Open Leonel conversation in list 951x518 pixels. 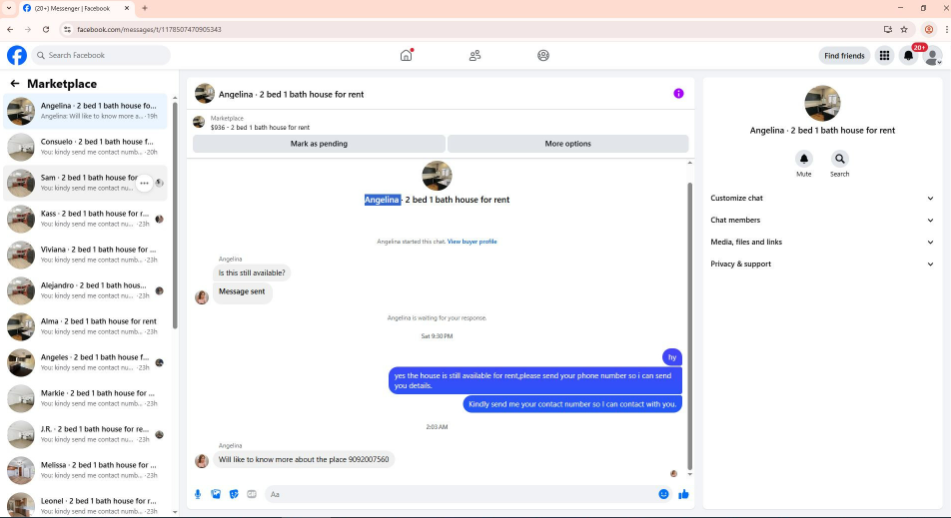pos(86,505)
